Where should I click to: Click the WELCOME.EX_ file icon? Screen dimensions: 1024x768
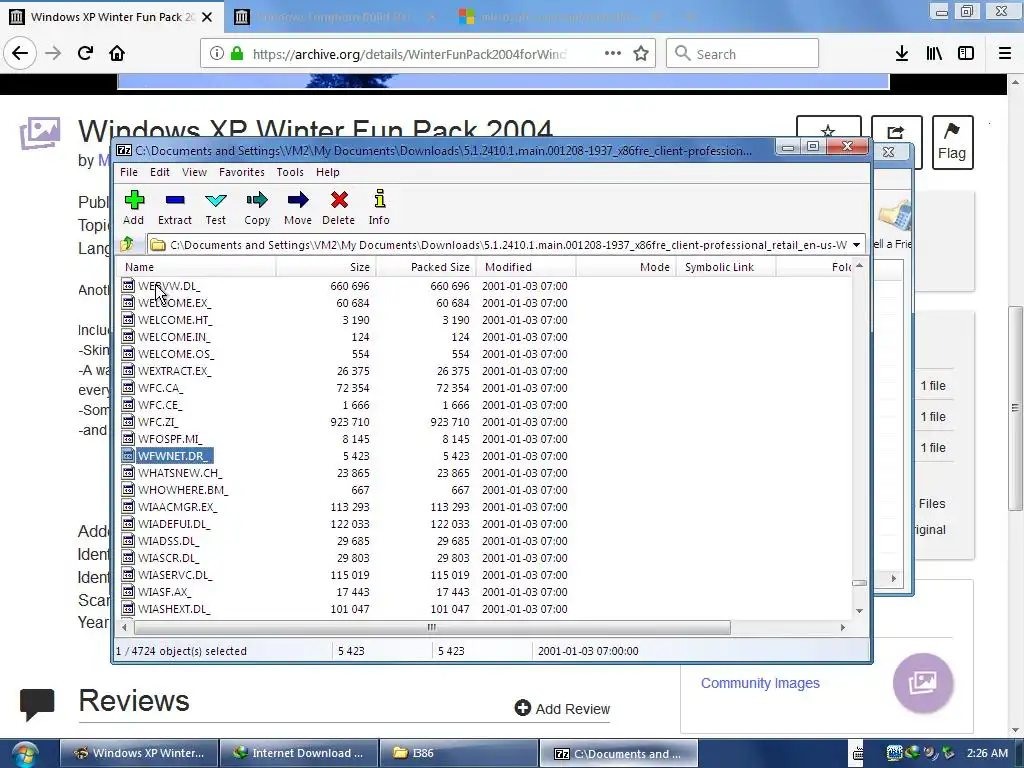128,303
